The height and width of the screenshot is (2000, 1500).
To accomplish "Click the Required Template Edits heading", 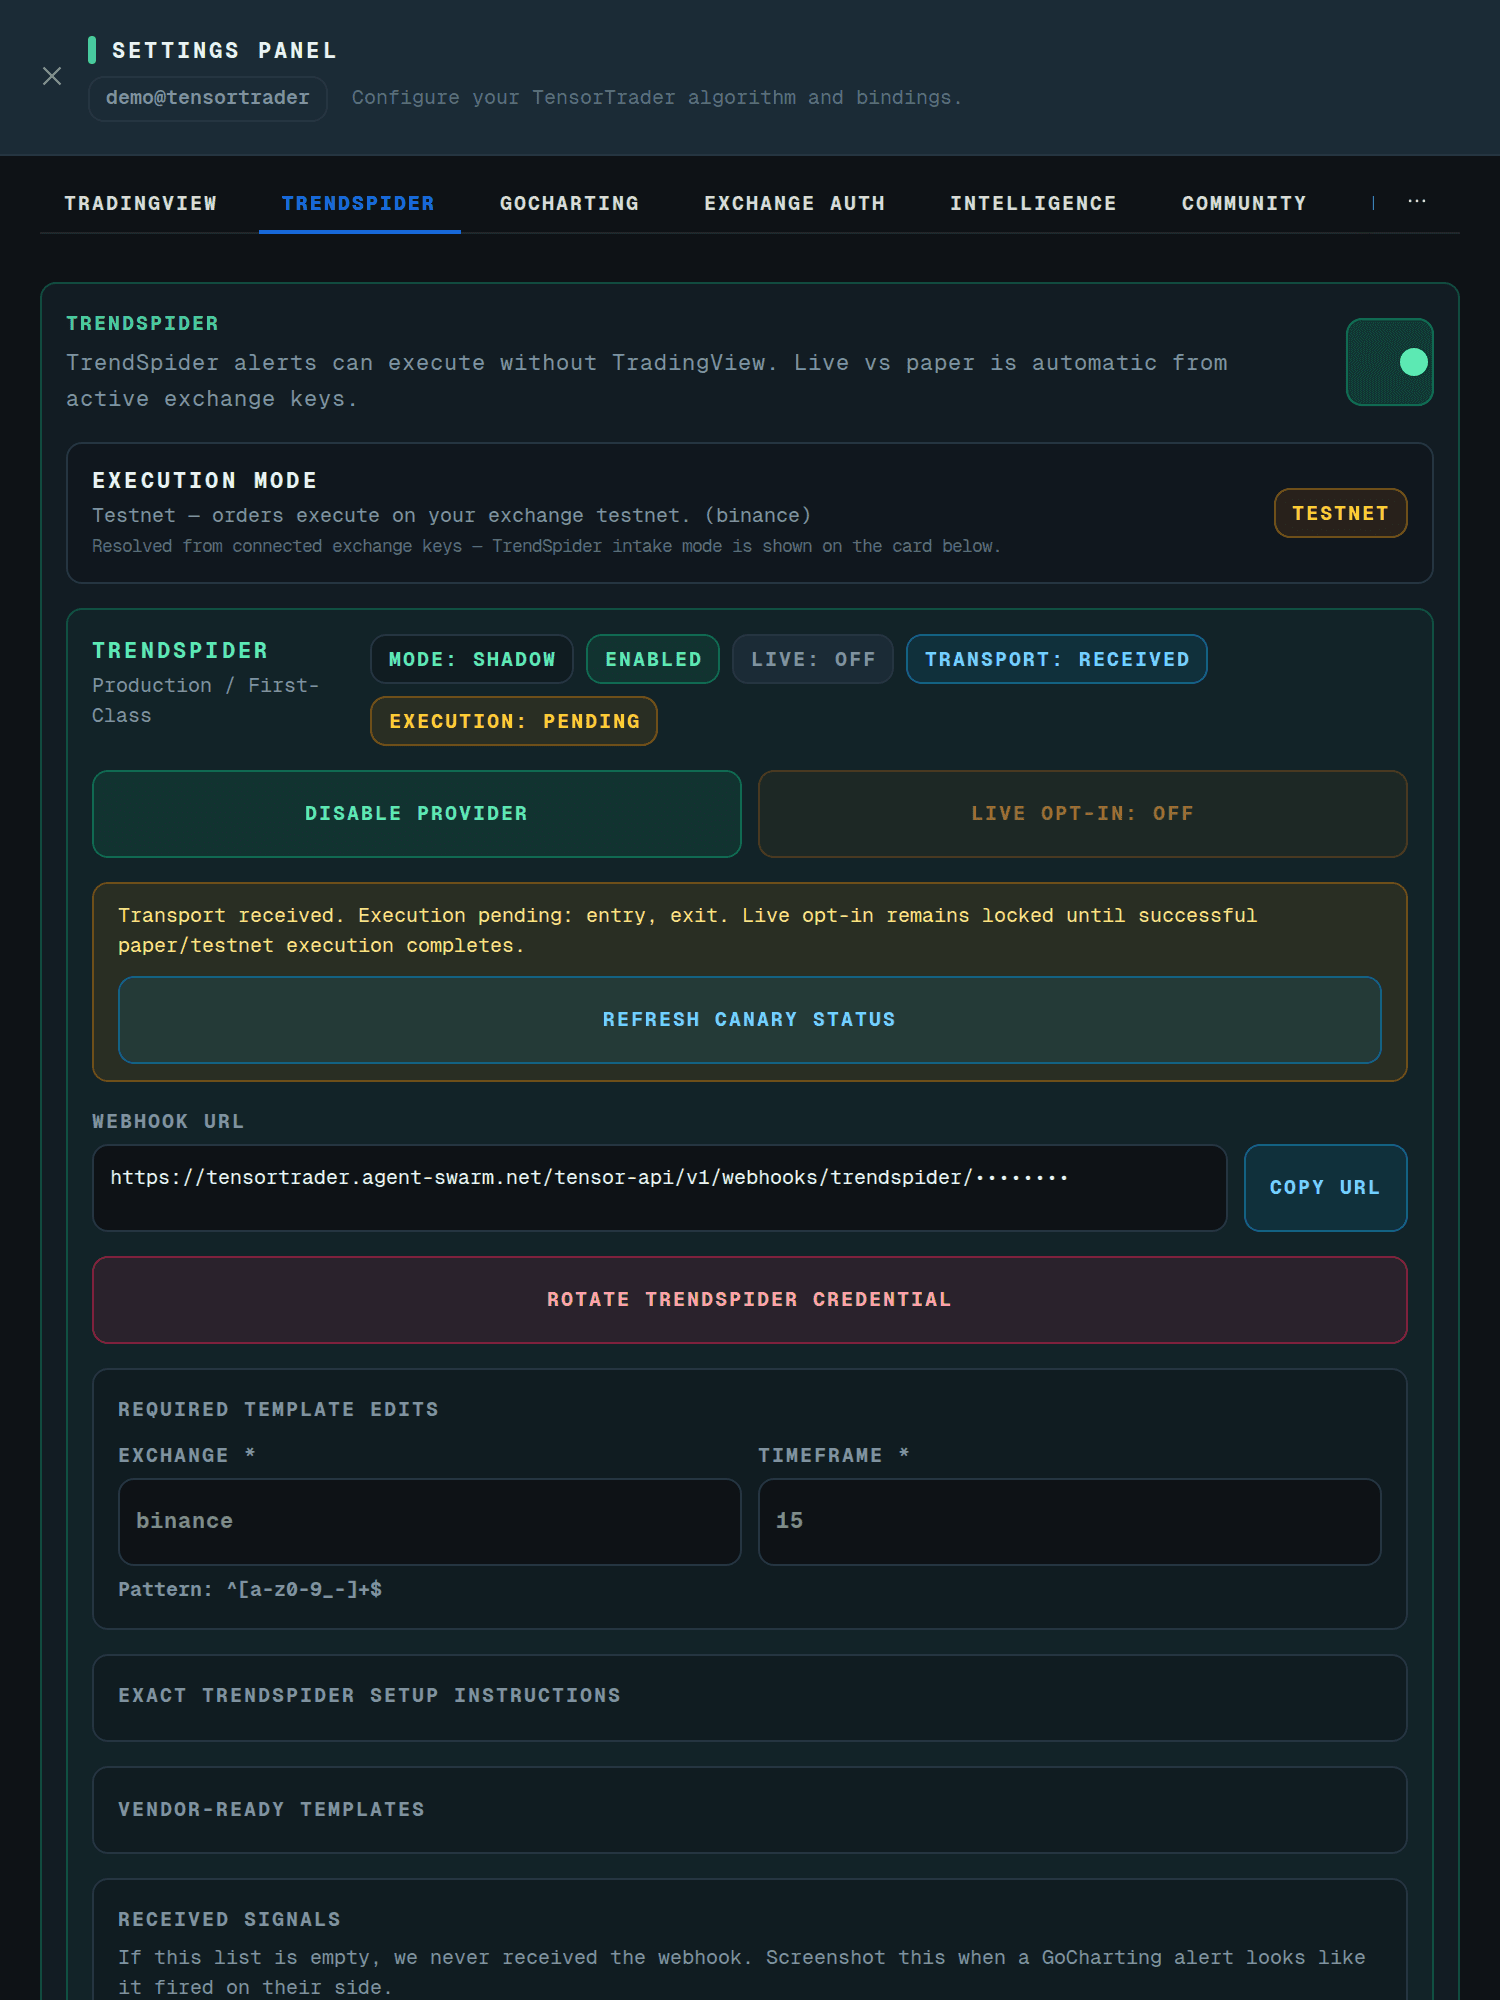I will point(278,1409).
